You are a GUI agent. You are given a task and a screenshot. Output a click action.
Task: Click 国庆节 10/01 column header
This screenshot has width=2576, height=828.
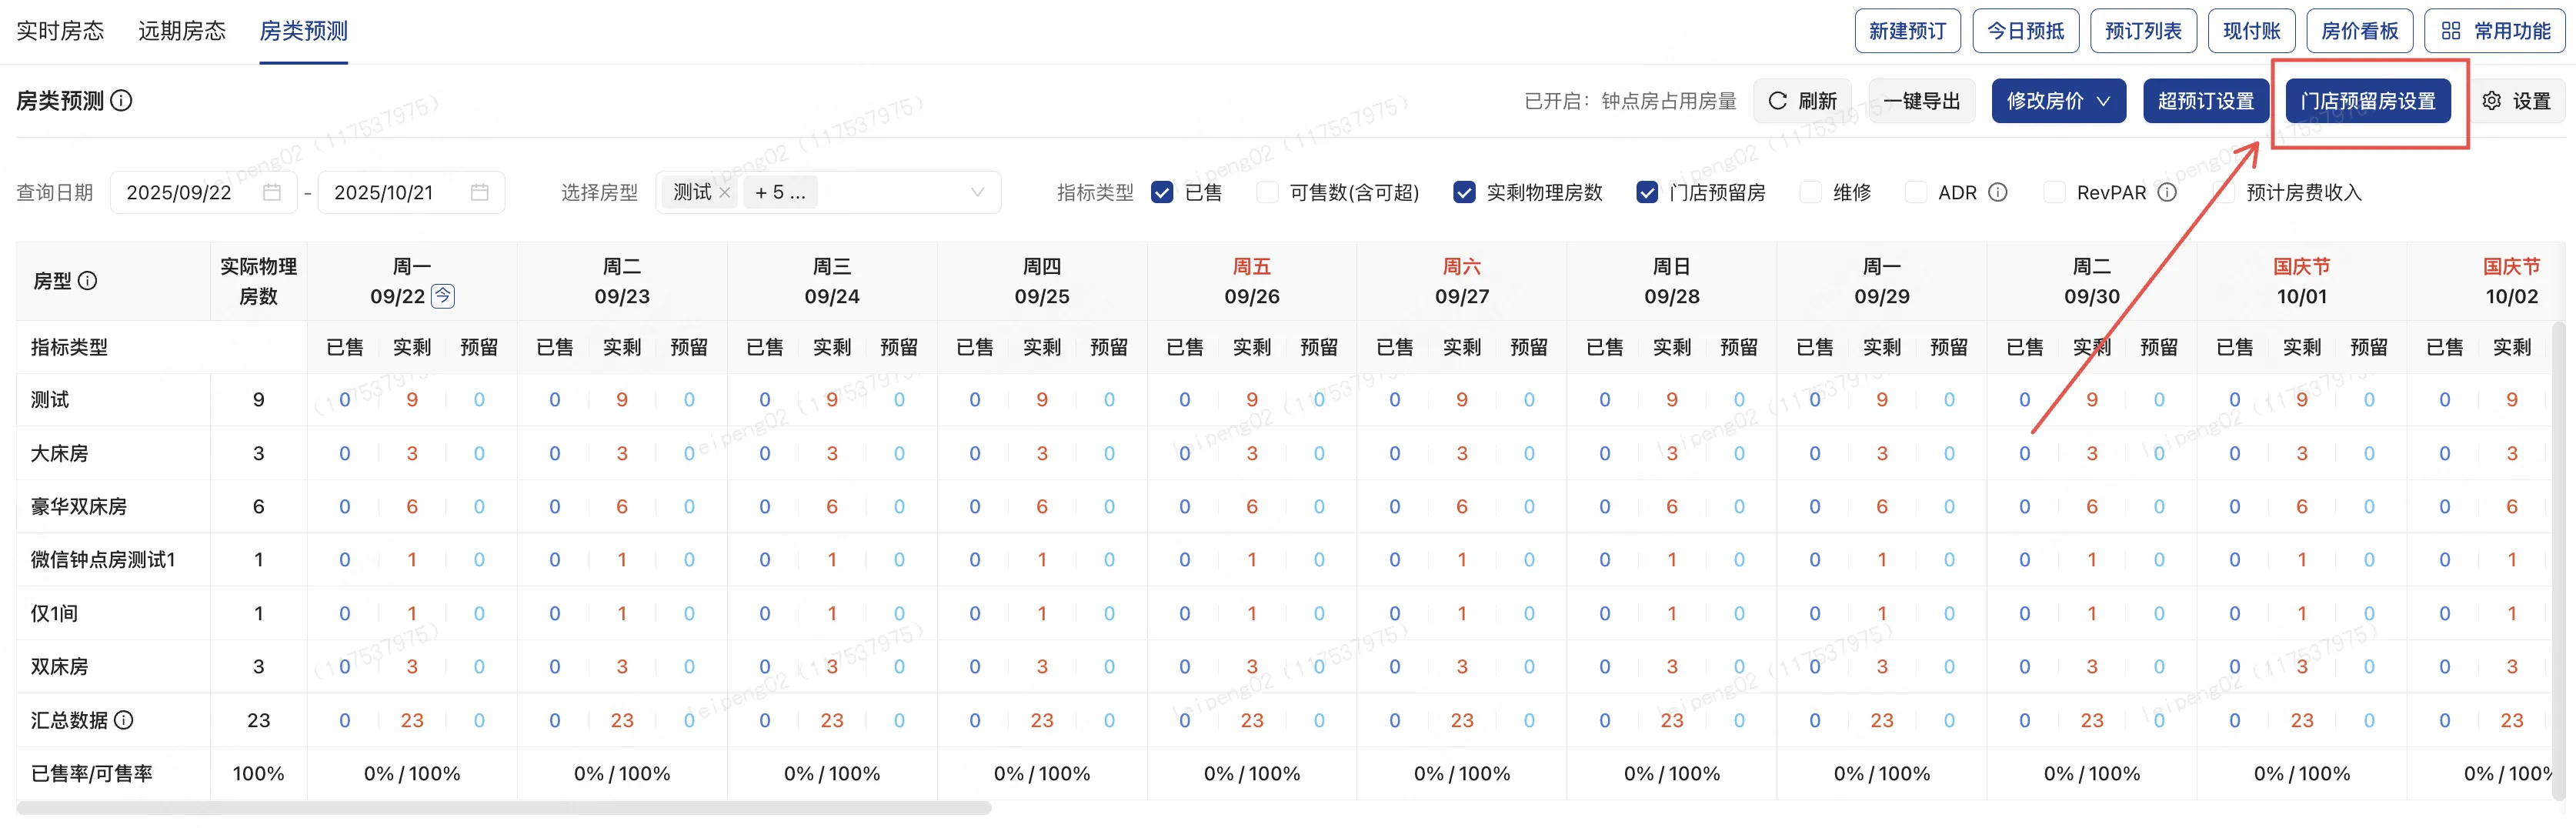click(2301, 281)
